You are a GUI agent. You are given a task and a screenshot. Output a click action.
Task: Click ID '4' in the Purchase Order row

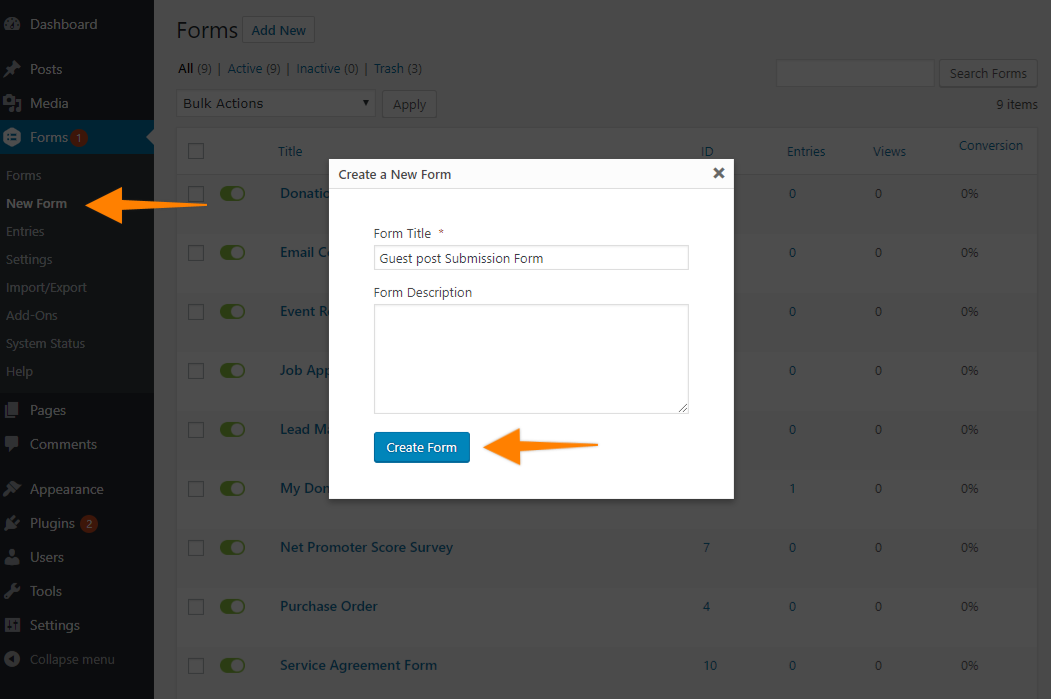706,607
